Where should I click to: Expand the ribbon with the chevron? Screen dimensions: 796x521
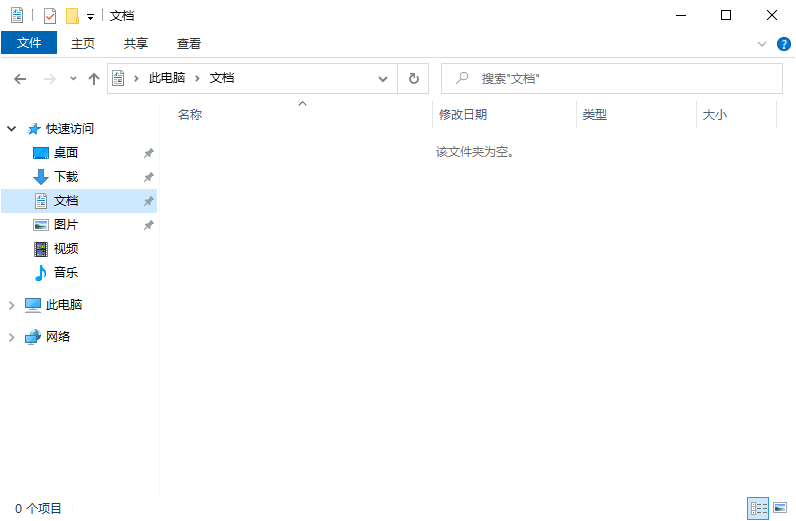pos(762,44)
